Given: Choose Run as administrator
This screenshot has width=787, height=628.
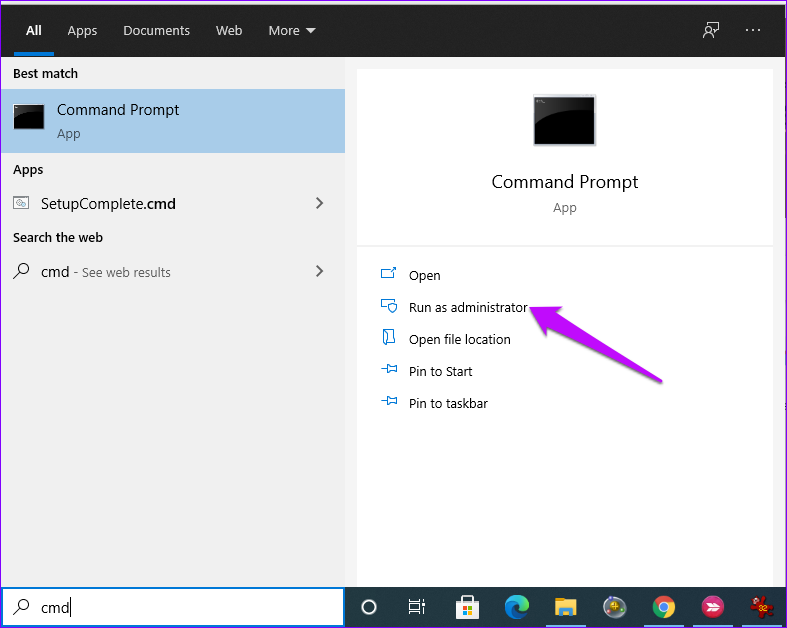Looking at the screenshot, I should pos(468,307).
